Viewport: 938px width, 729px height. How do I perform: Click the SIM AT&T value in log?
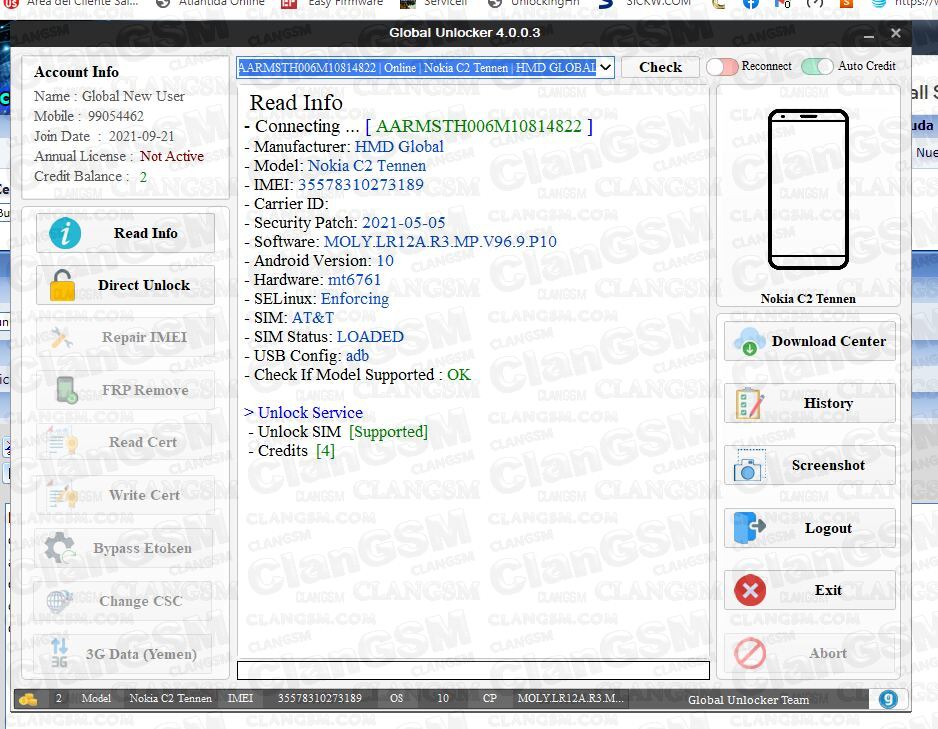coord(312,318)
